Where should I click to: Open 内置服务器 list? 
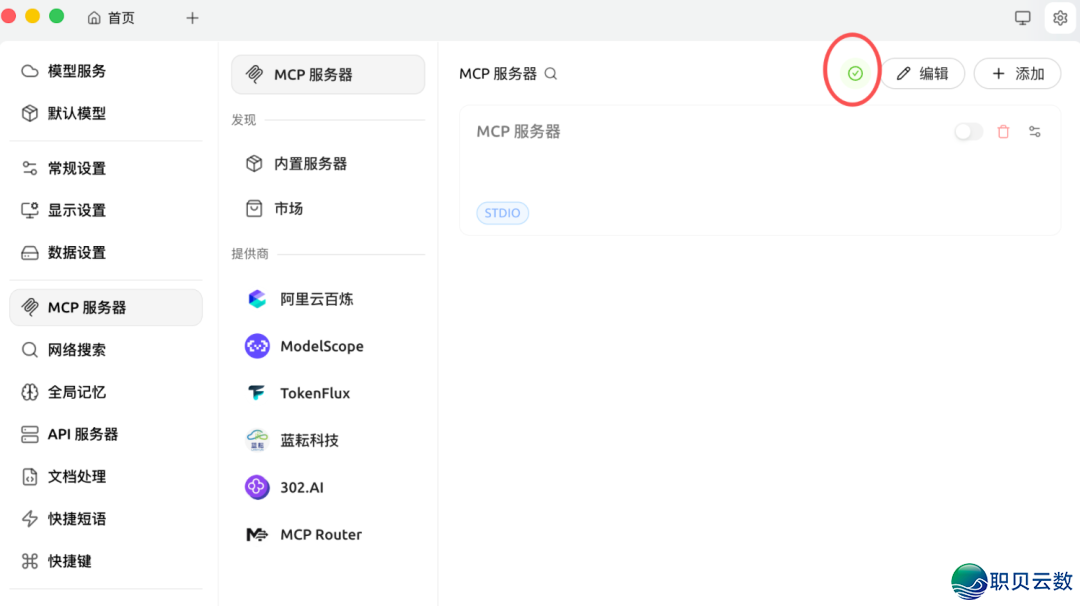(310, 164)
